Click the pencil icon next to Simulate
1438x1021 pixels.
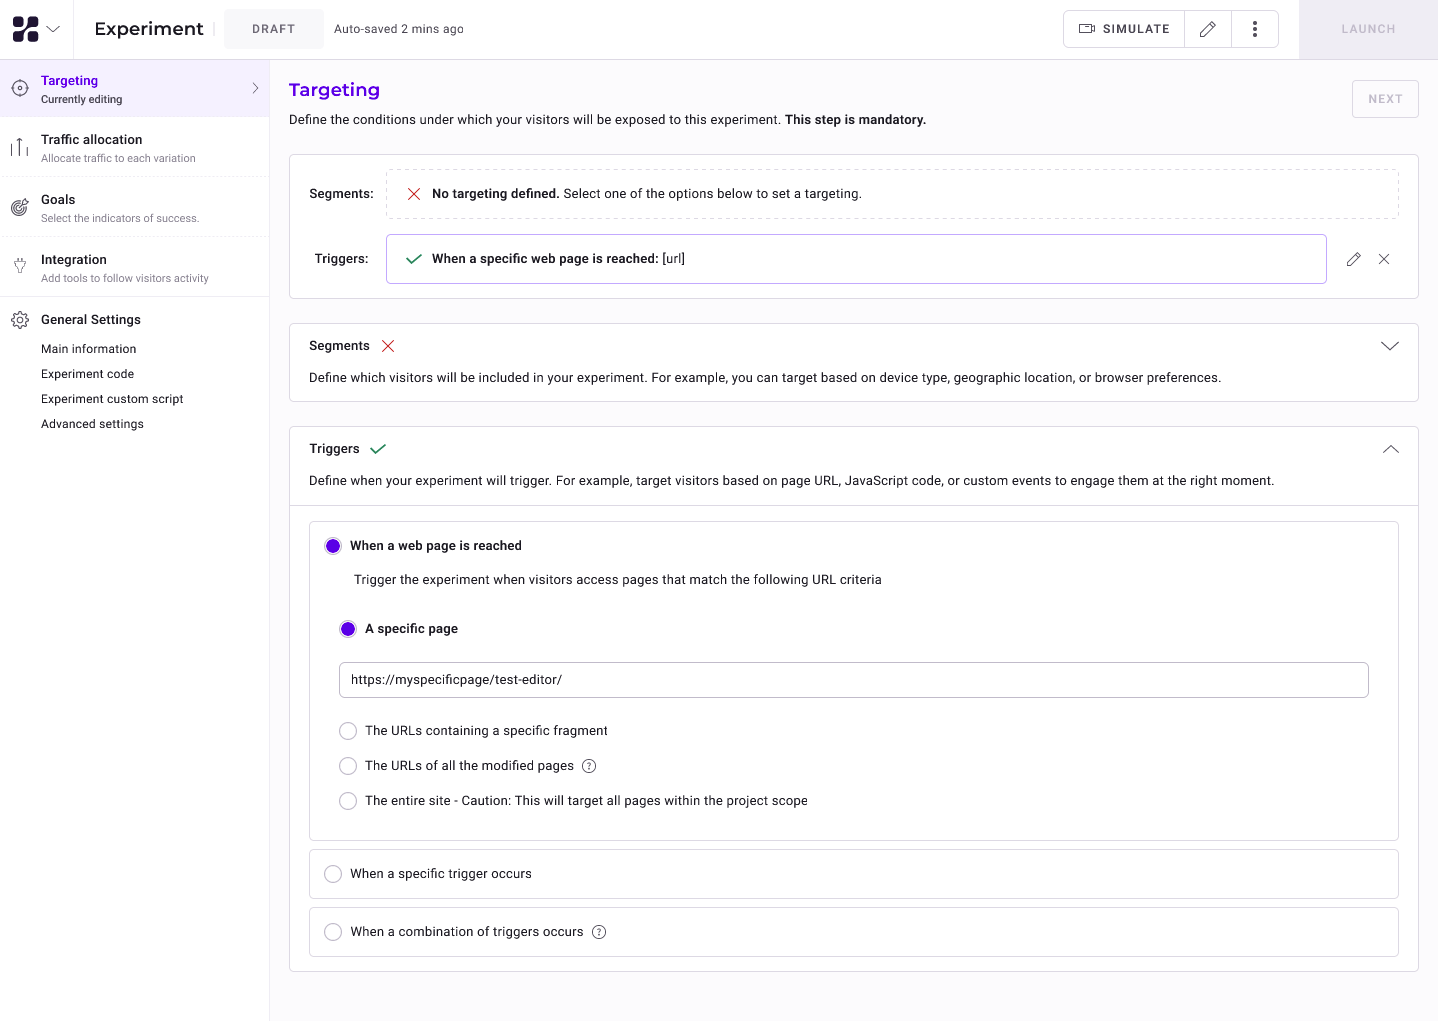(x=1207, y=29)
